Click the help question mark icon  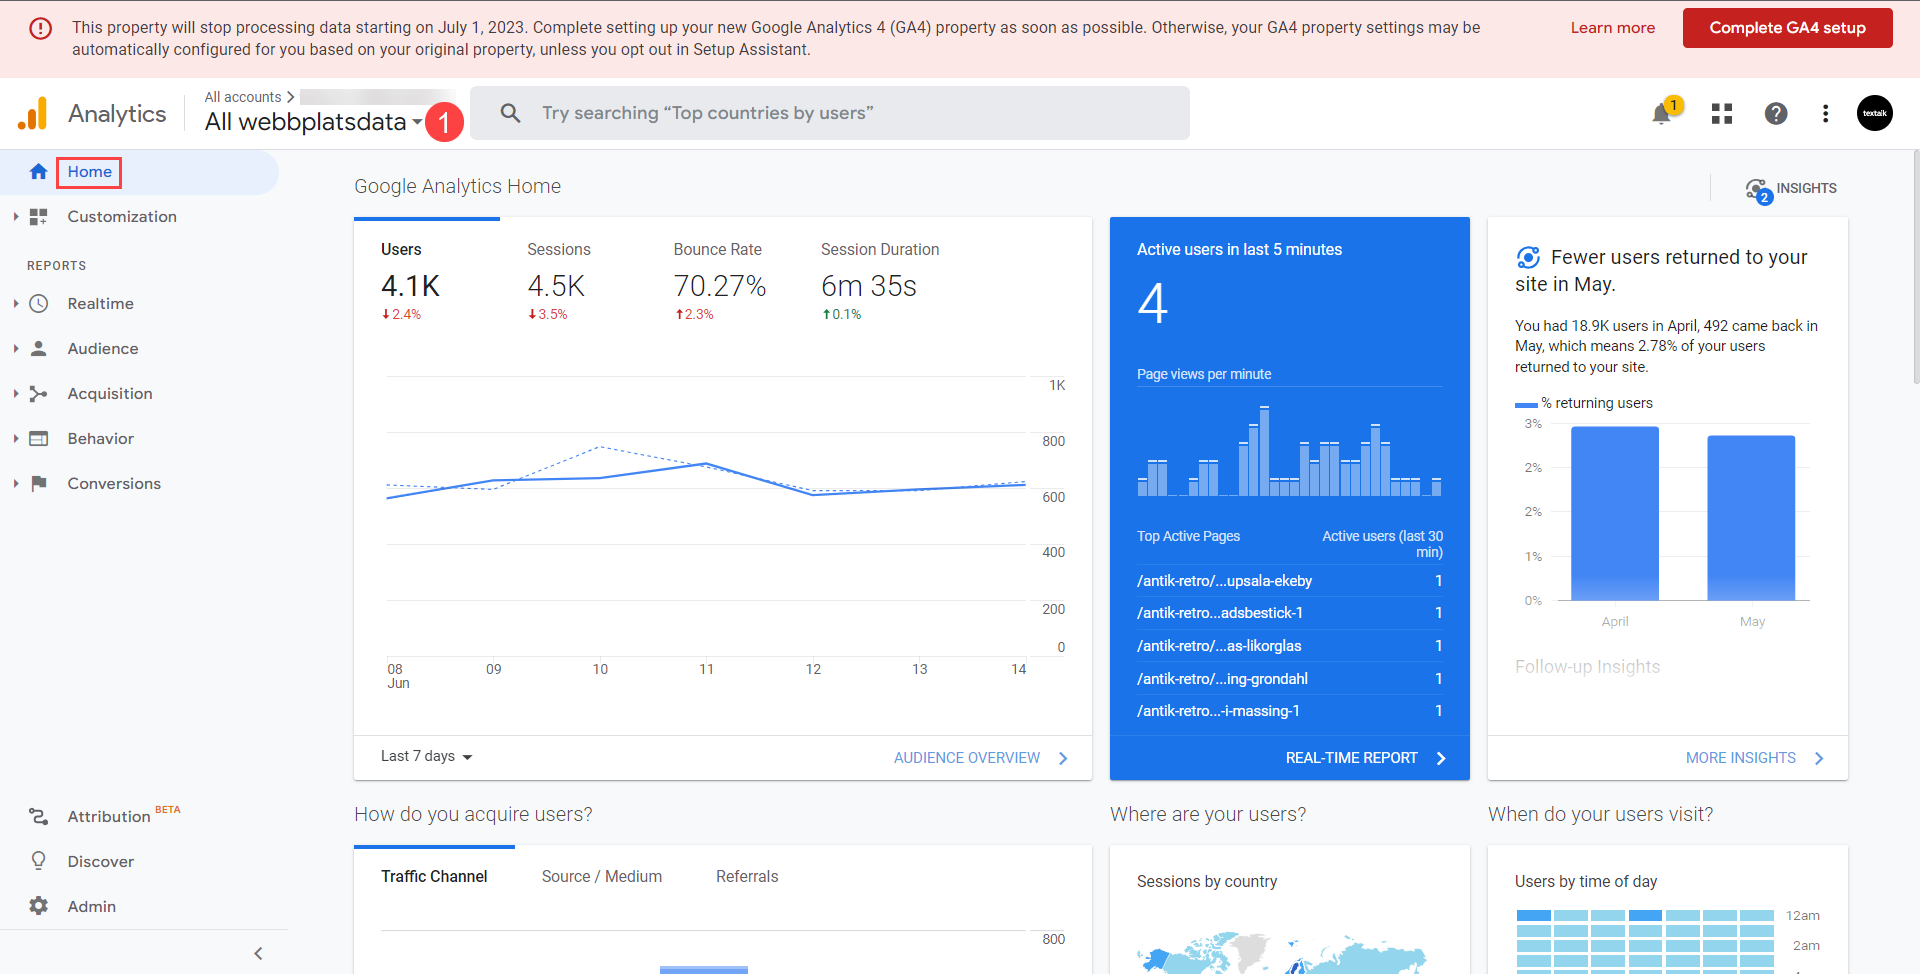pyautogui.click(x=1775, y=114)
